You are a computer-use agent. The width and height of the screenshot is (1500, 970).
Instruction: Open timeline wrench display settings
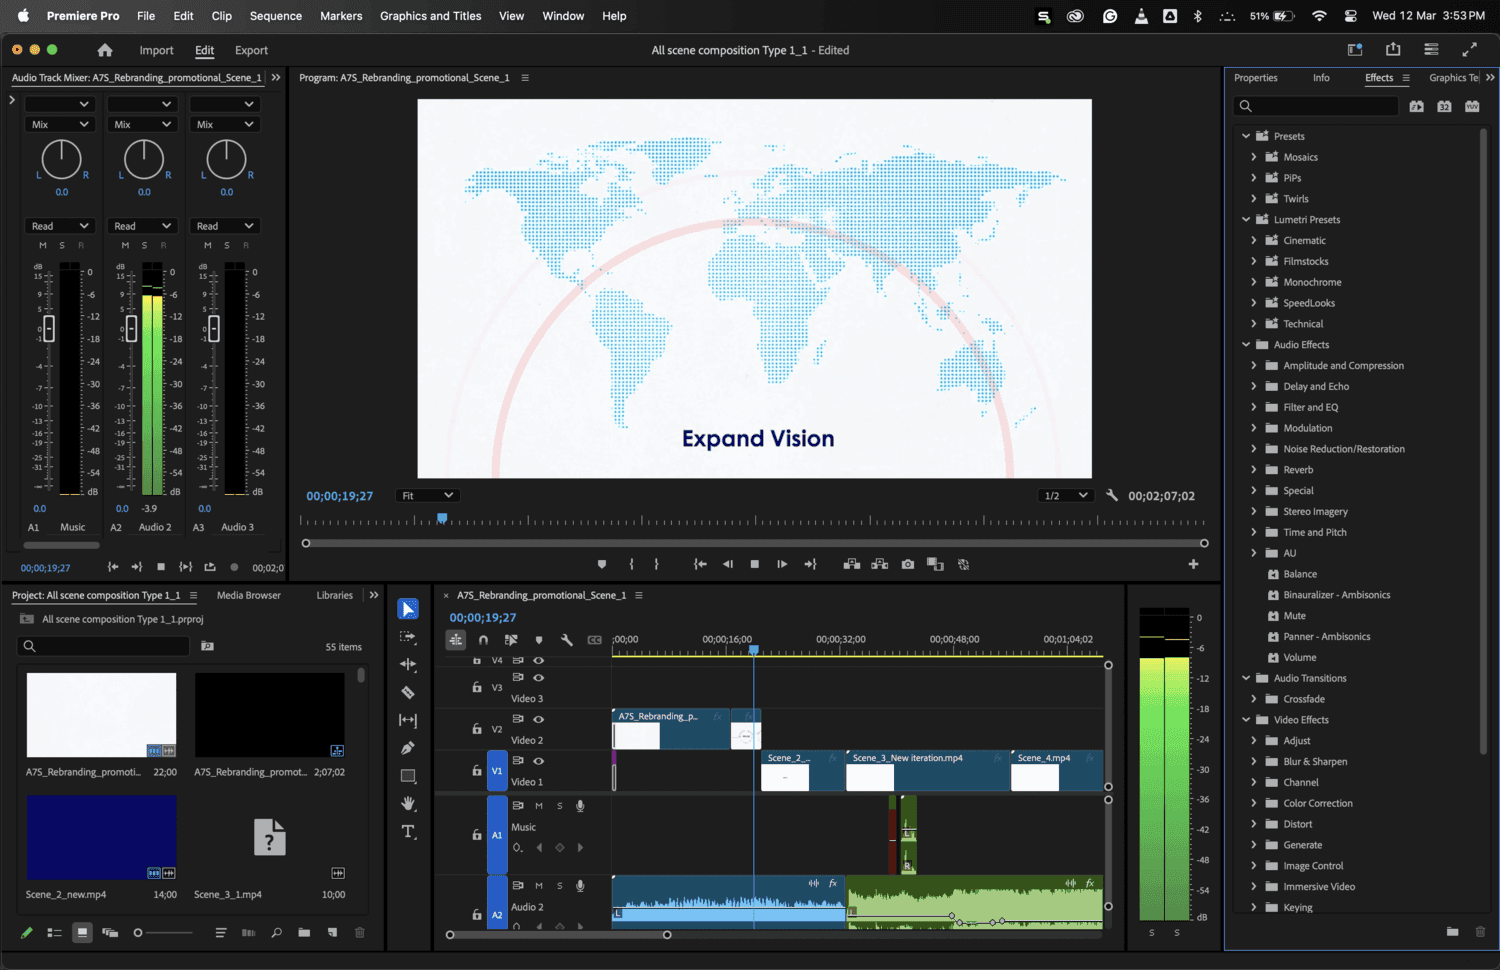tap(566, 640)
